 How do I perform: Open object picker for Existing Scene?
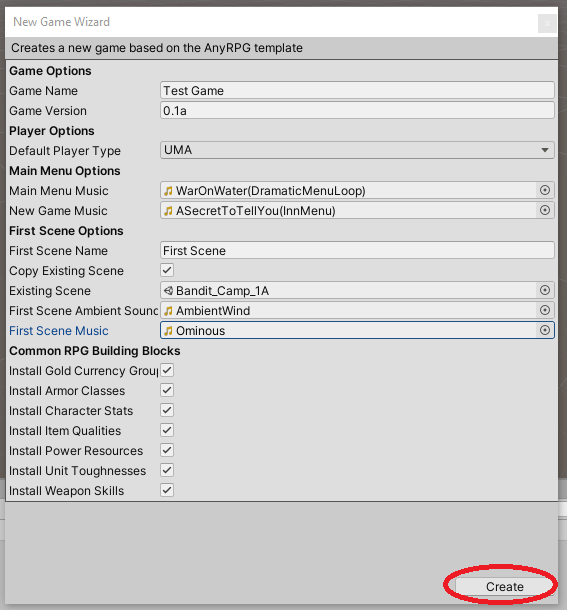pos(545,290)
